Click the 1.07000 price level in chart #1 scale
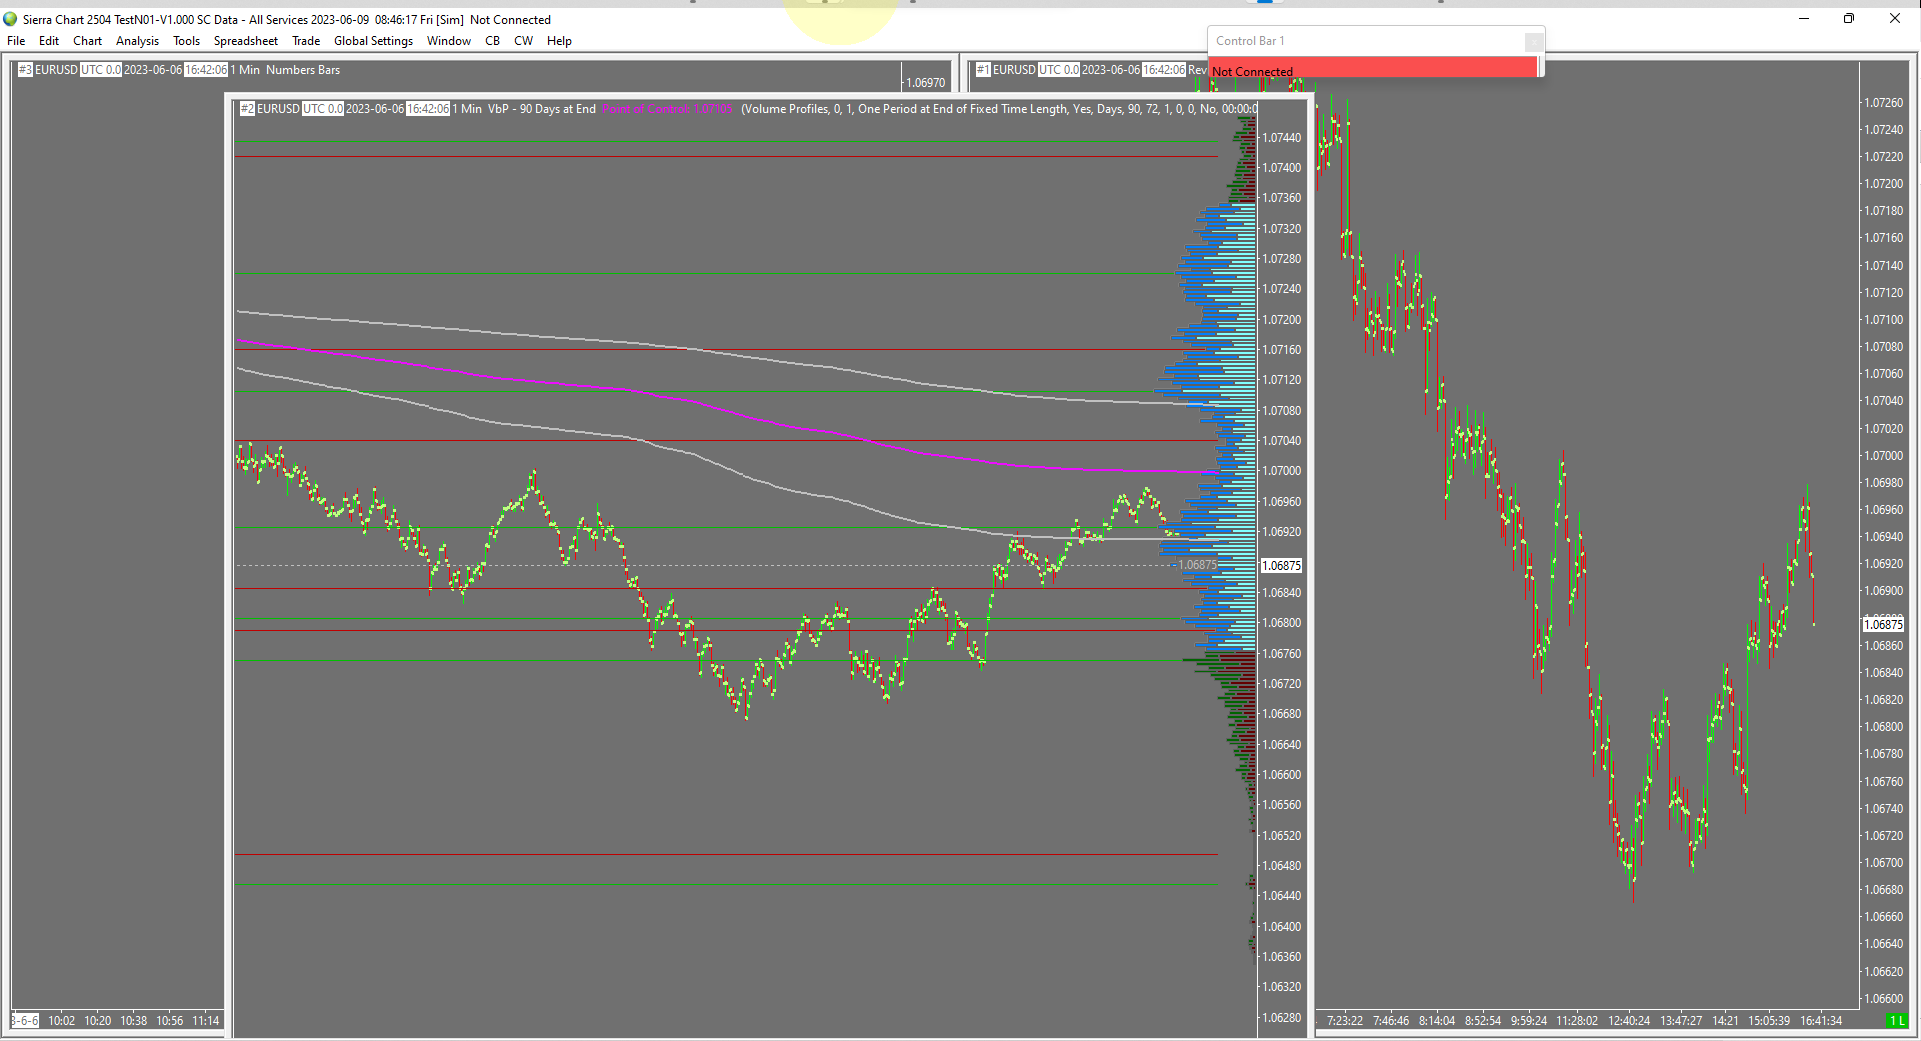 1884,456
